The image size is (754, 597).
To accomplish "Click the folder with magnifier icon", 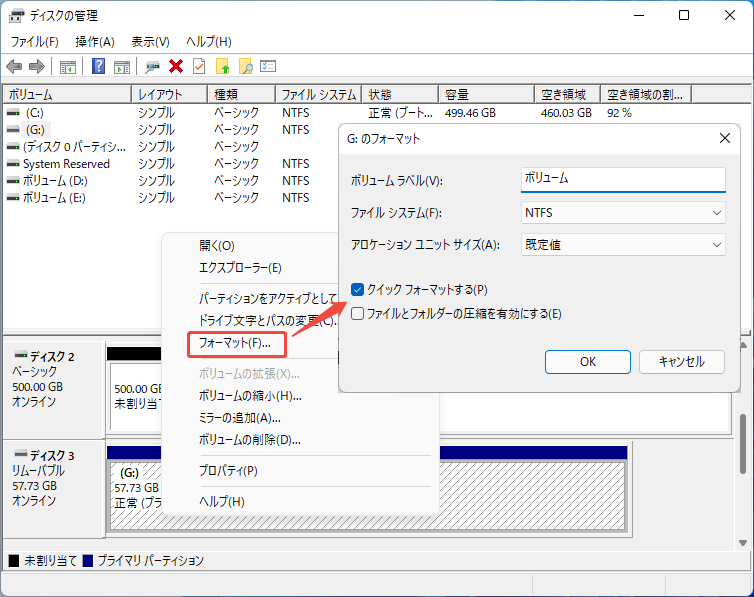I will [246, 66].
